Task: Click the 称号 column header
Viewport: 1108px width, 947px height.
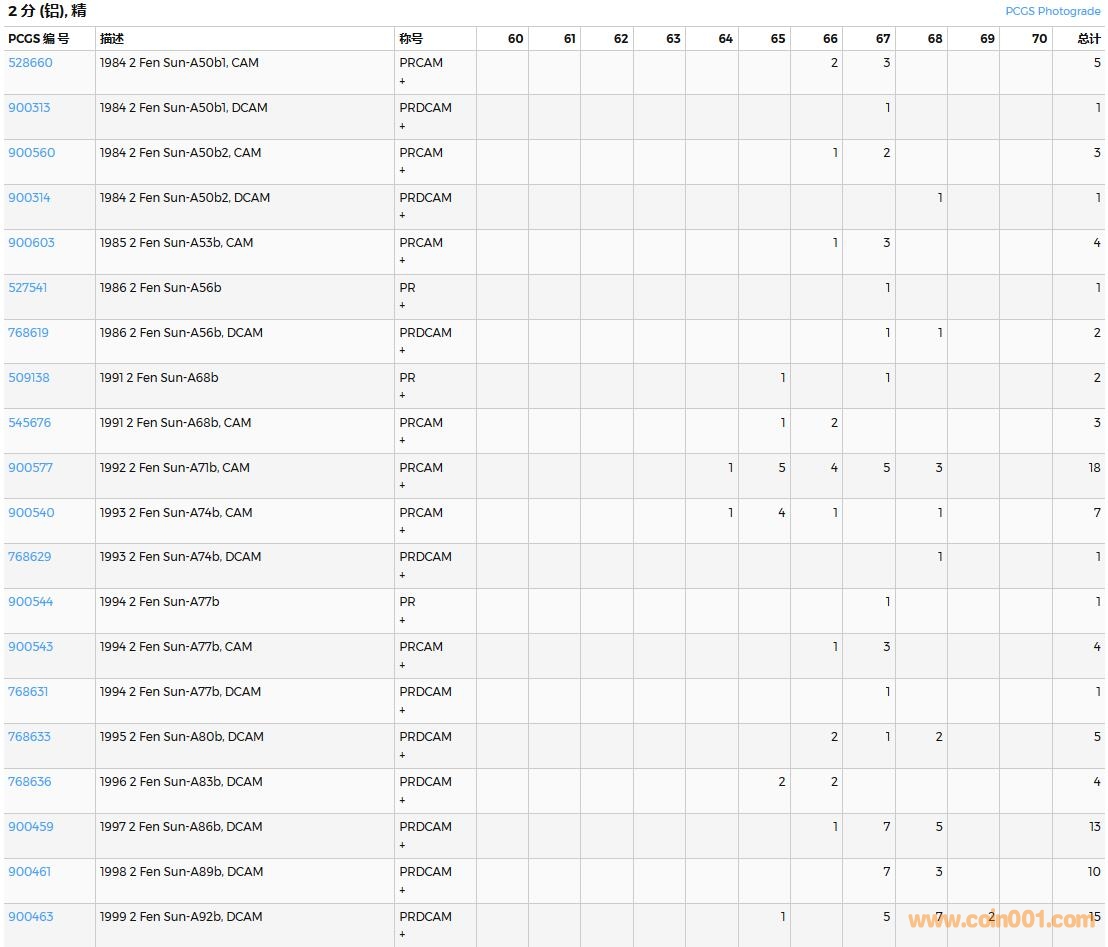Action: pyautogui.click(x=411, y=39)
